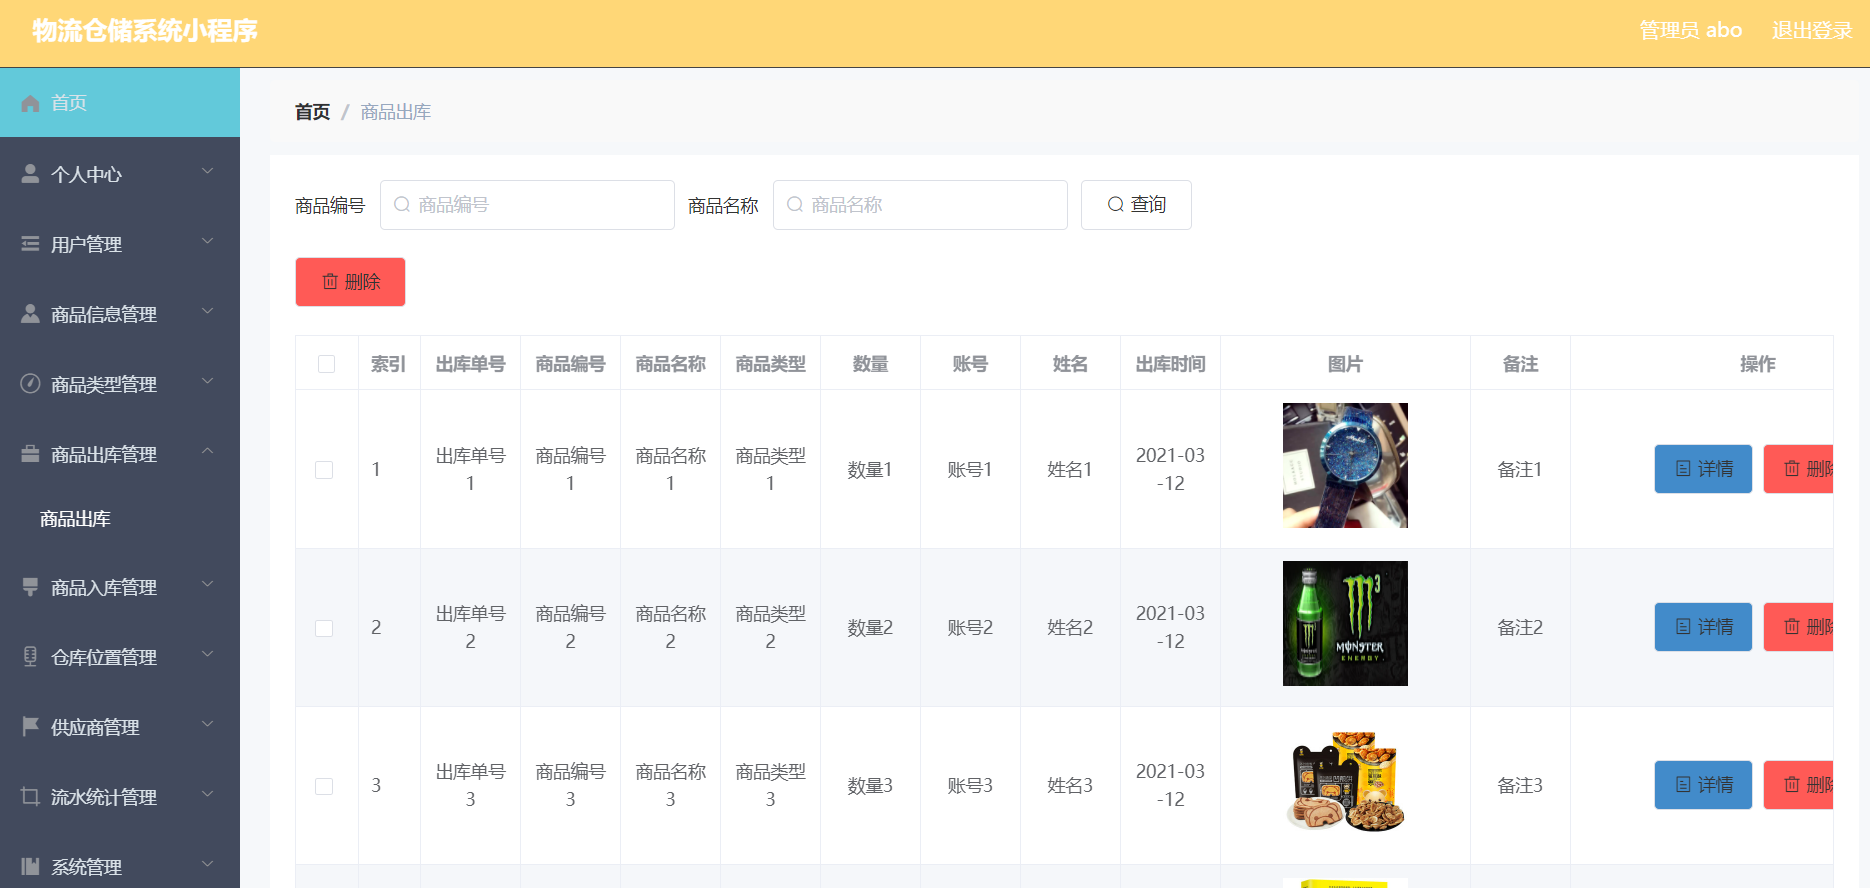Click the search icon in 商品编号 field
This screenshot has height=888, width=1870.
click(402, 205)
